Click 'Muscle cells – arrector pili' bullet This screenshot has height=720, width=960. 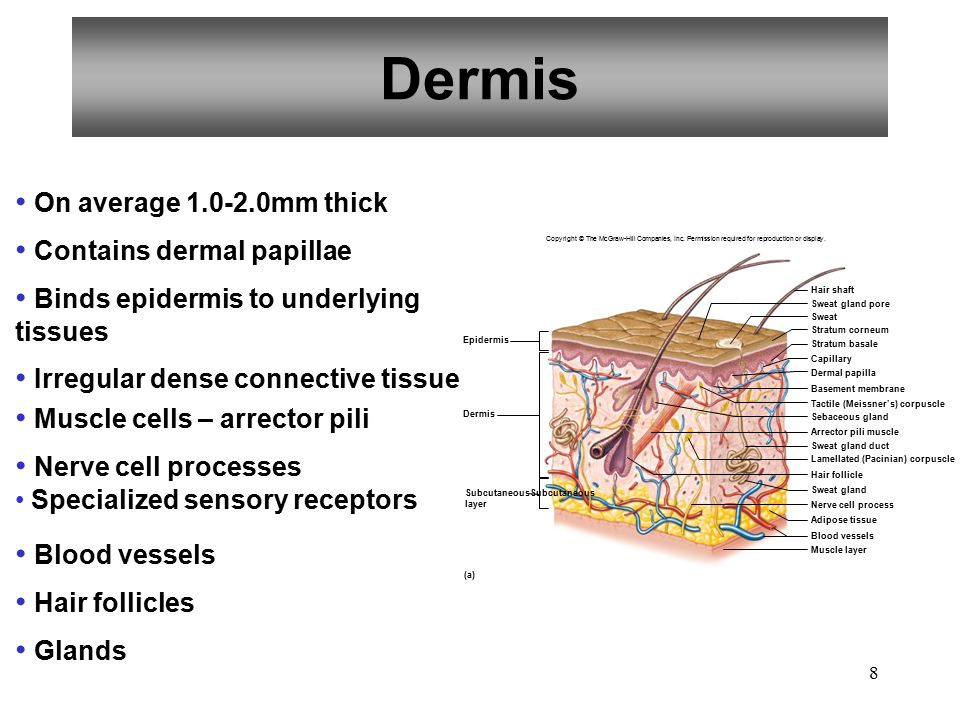click(201, 419)
